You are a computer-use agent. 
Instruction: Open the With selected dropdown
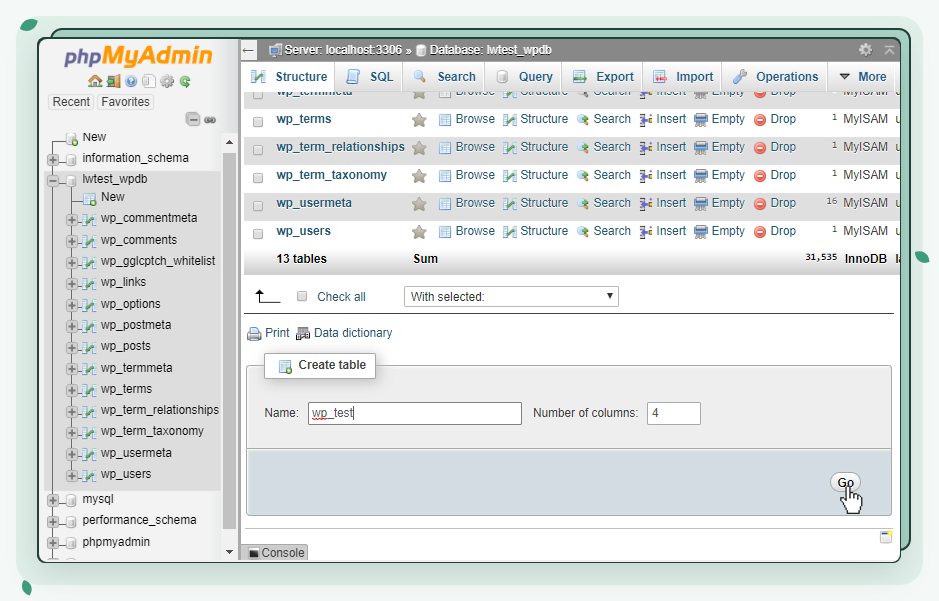click(511, 296)
